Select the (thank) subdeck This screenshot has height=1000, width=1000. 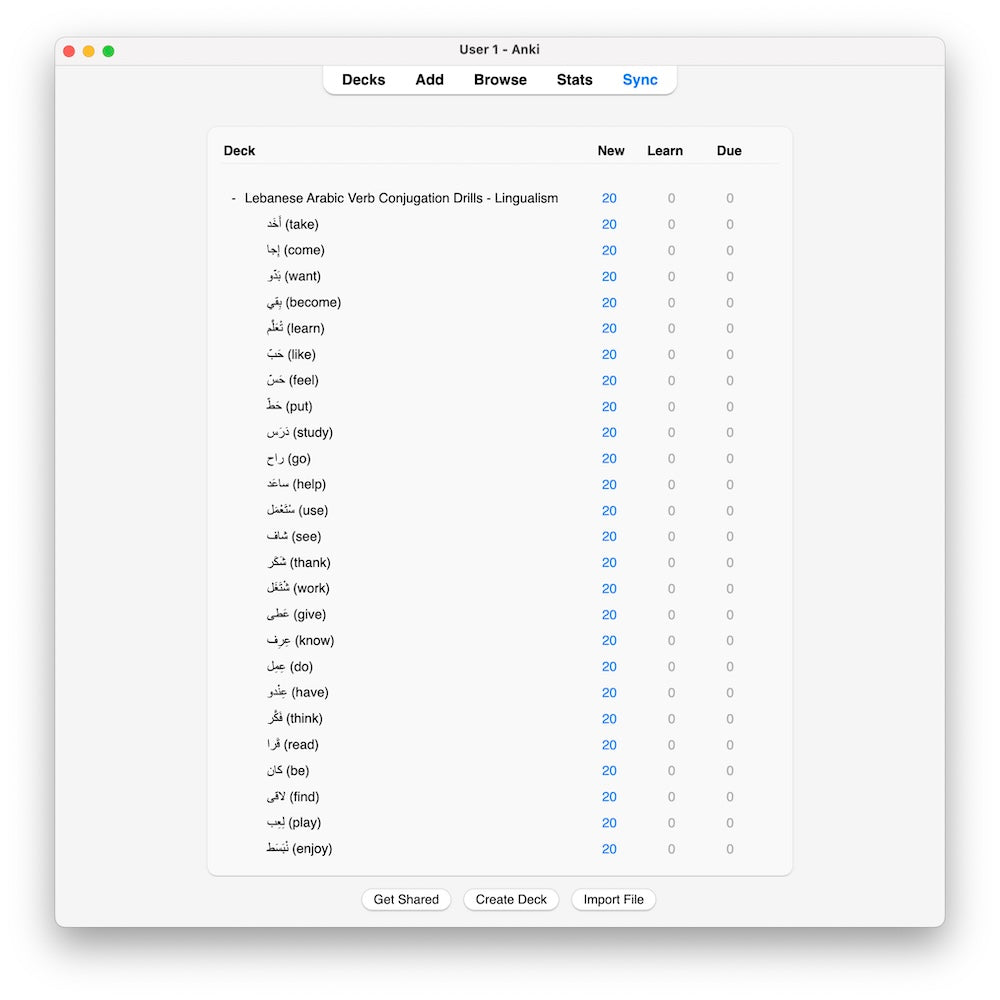click(299, 563)
